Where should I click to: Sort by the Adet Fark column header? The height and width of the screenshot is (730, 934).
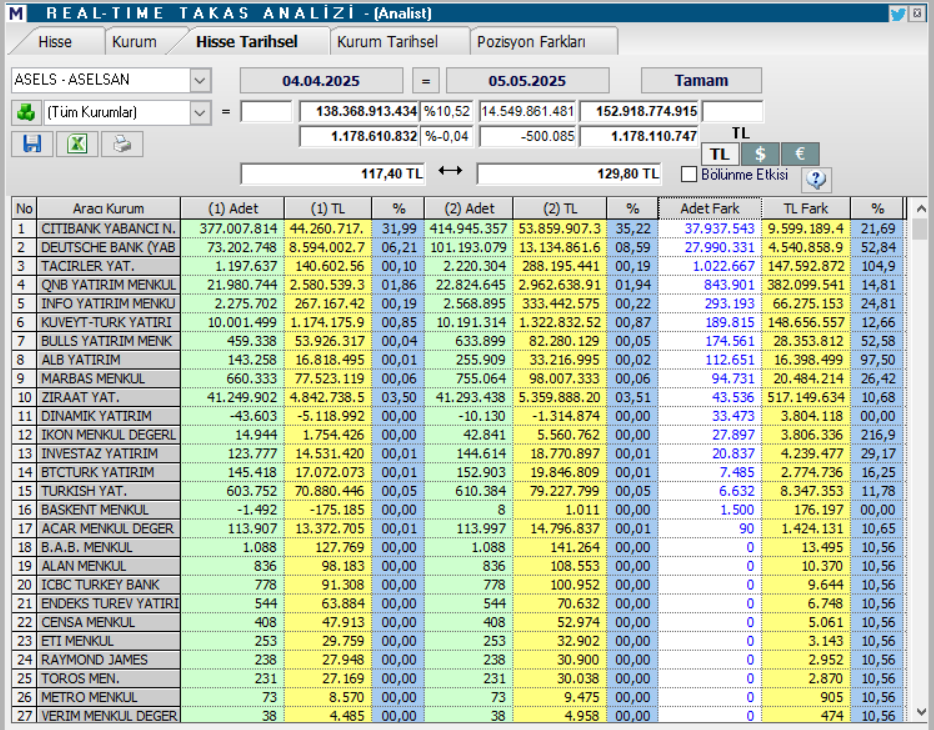tap(709, 209)
